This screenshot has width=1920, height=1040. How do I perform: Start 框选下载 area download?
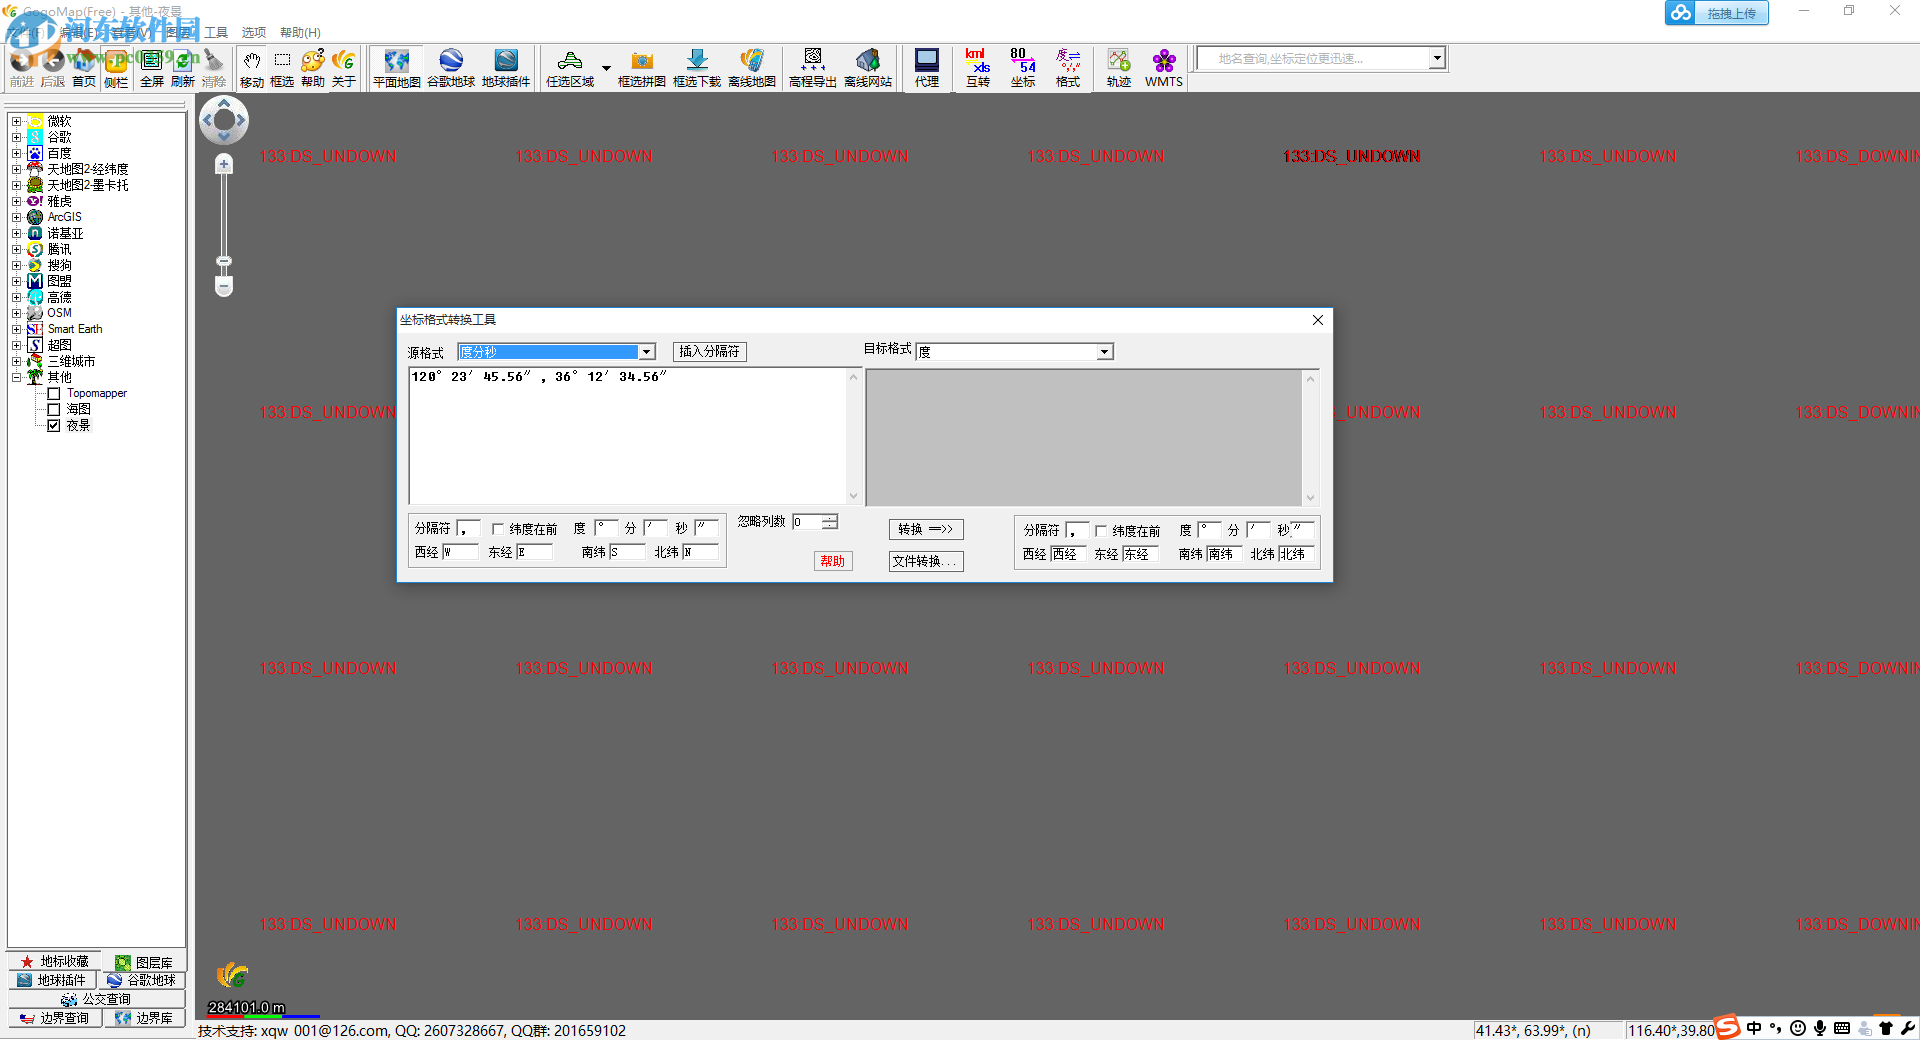697,69
